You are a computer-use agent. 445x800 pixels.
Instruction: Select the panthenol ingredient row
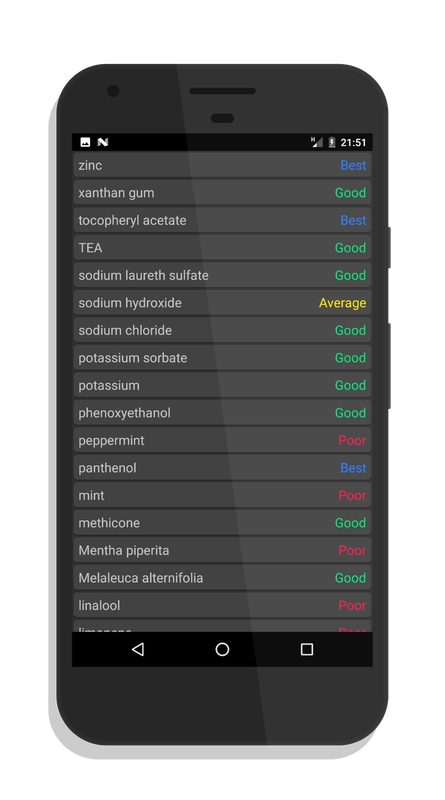tap(222, 468)
